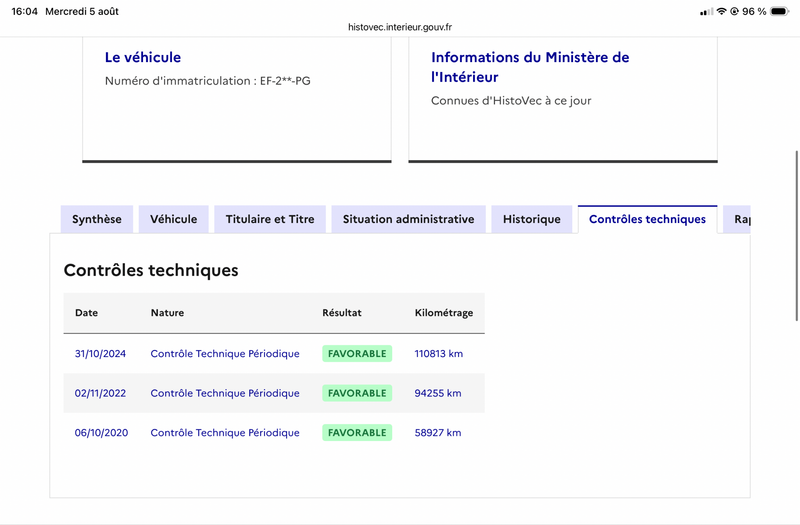
Task: Select the date 31/10/2024
Action: click(x=101, y=354)
